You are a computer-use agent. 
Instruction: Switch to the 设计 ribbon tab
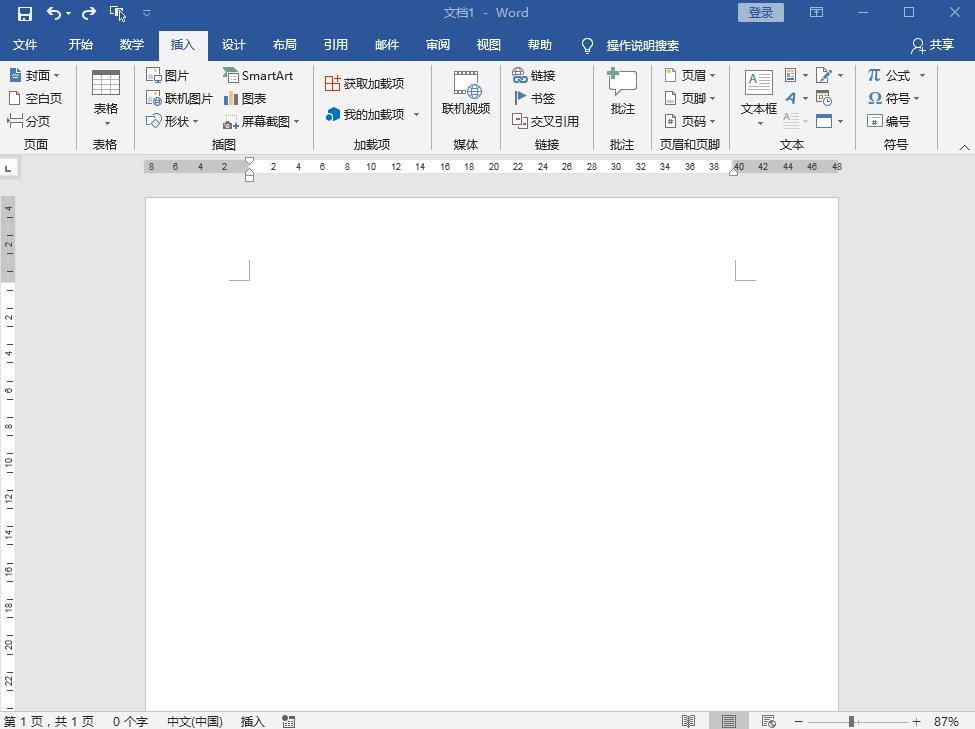click(233, 44)
